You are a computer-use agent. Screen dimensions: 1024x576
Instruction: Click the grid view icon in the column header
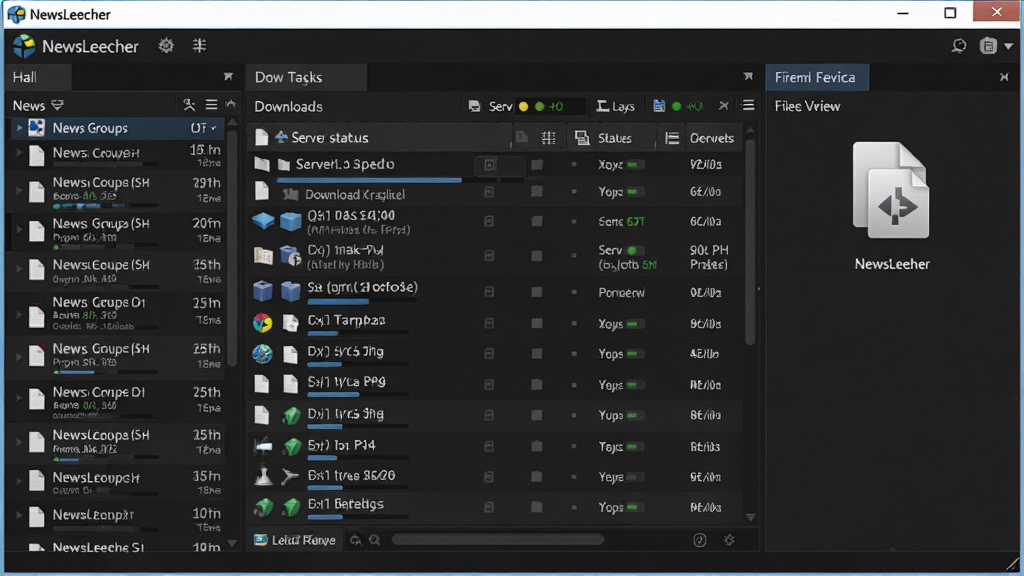pos(549,138)
